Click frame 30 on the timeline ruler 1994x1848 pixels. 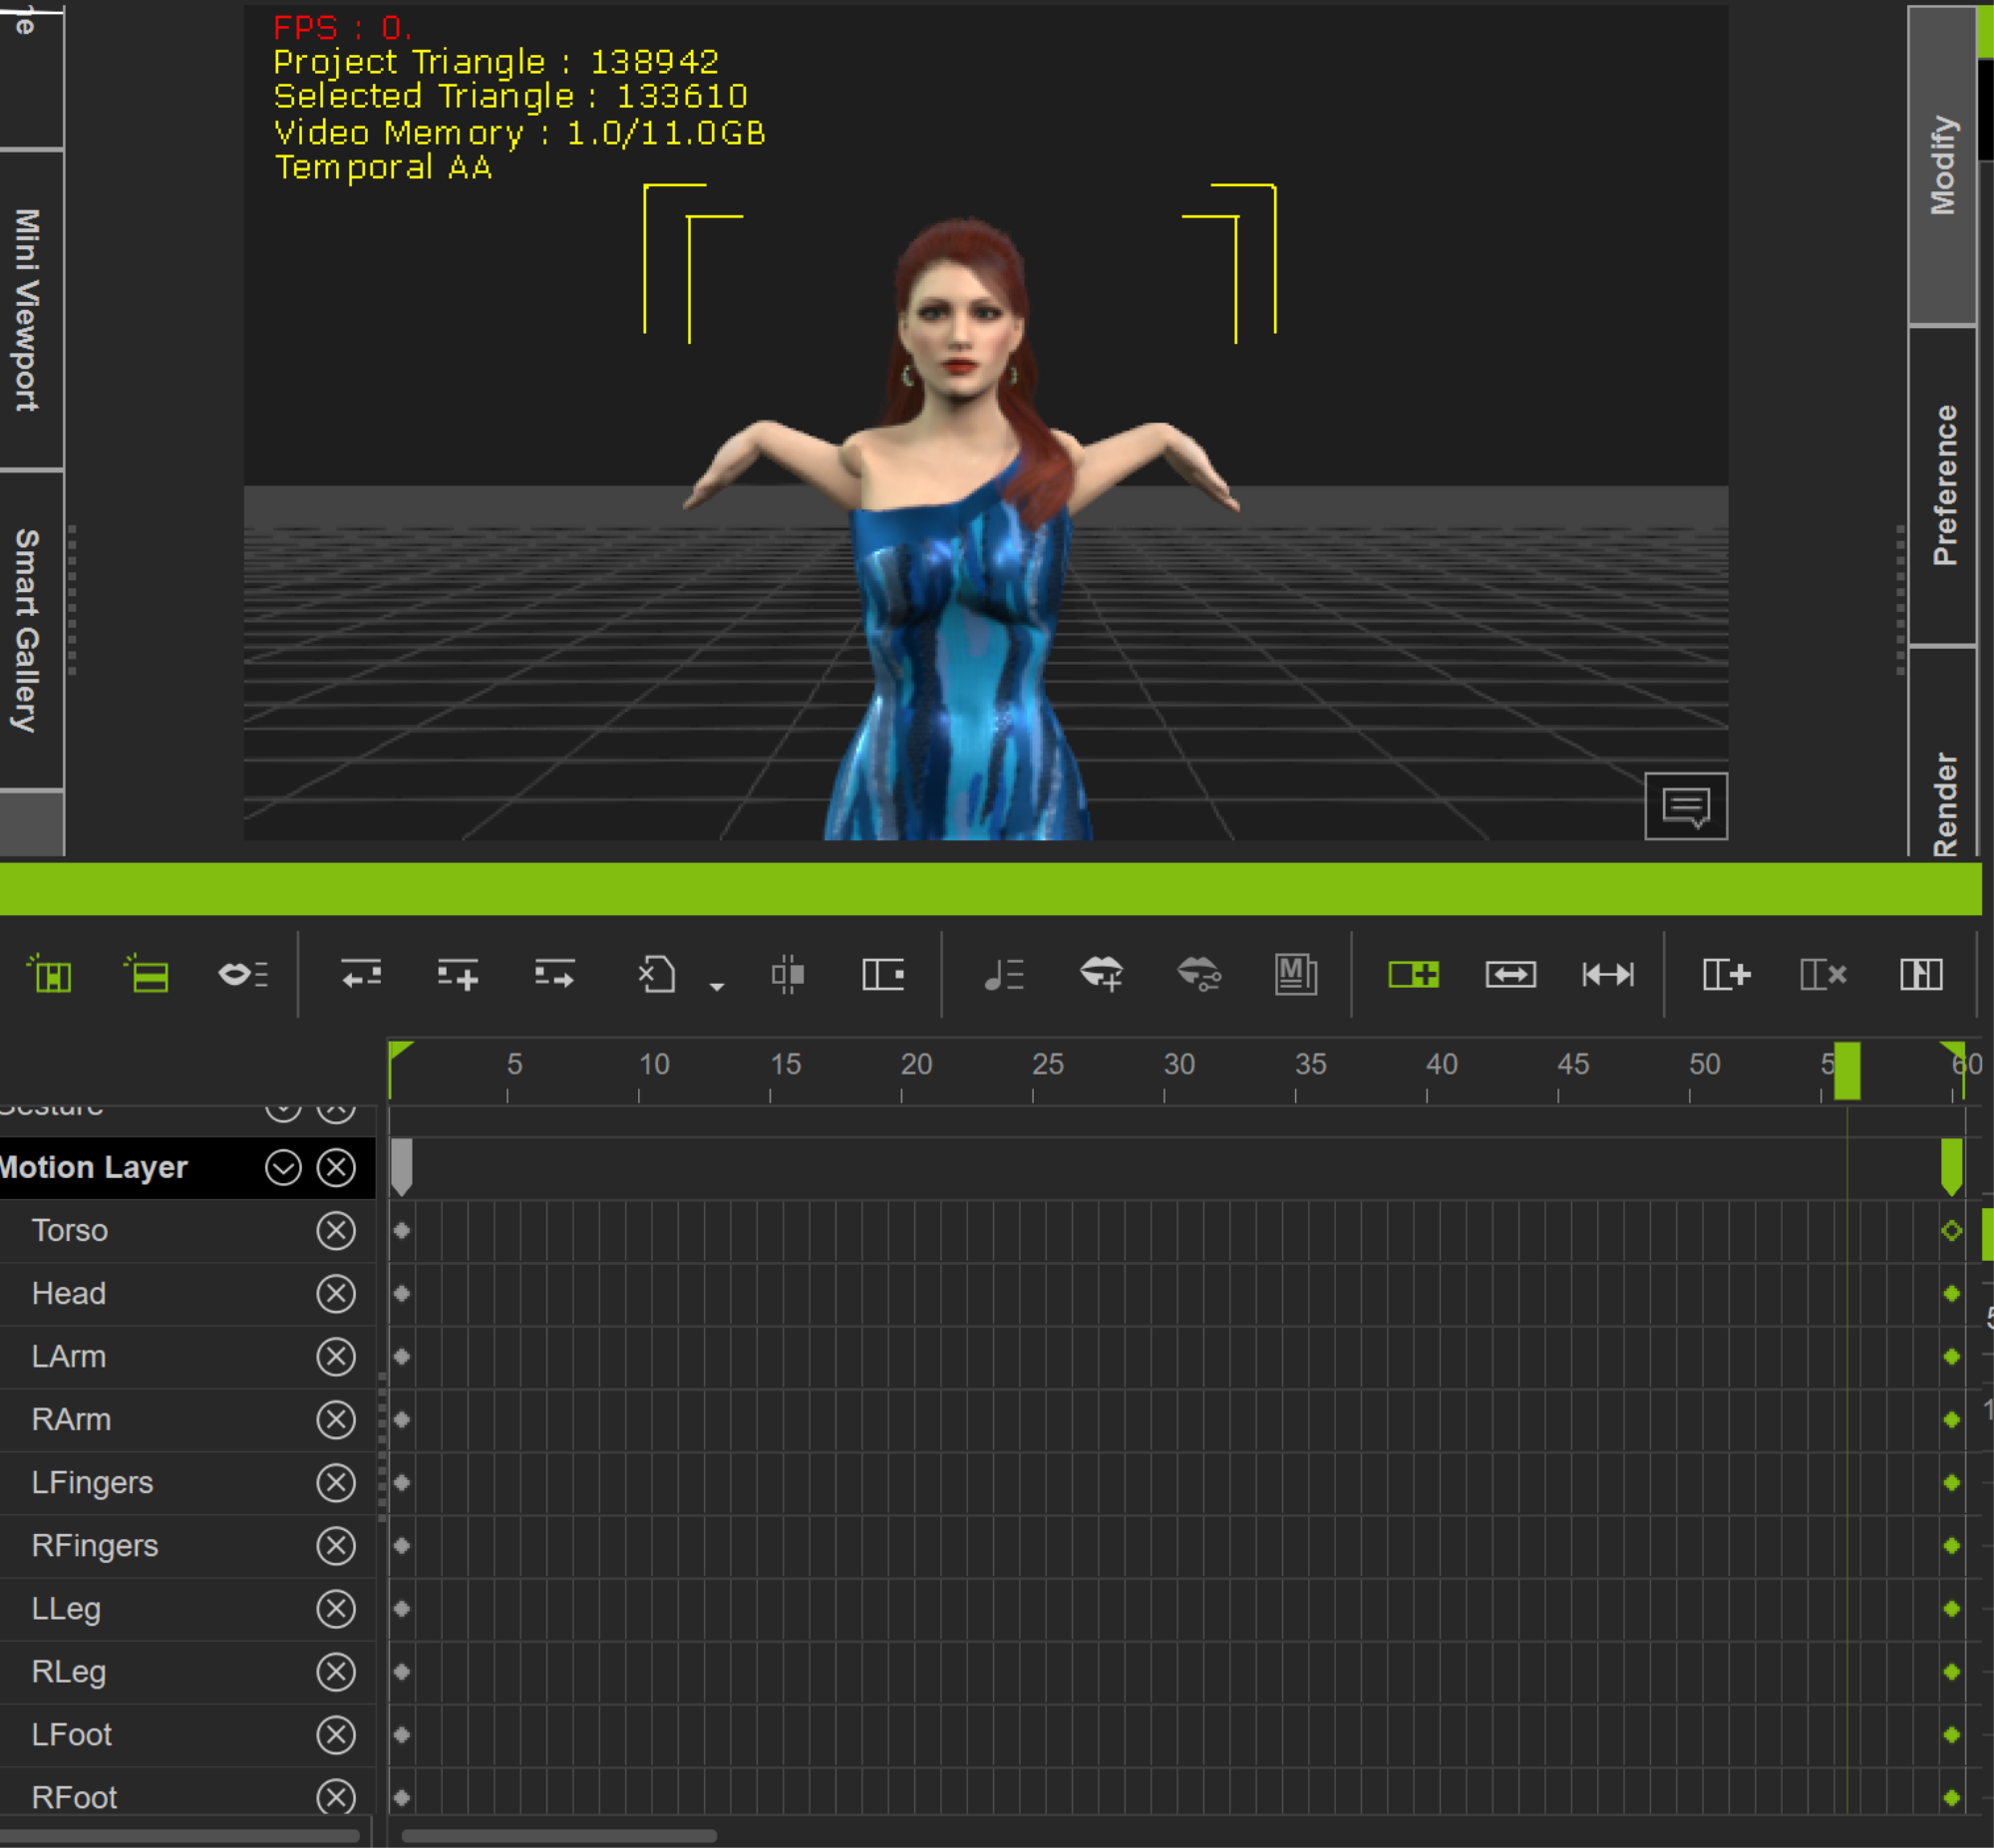[1178, 1064]
